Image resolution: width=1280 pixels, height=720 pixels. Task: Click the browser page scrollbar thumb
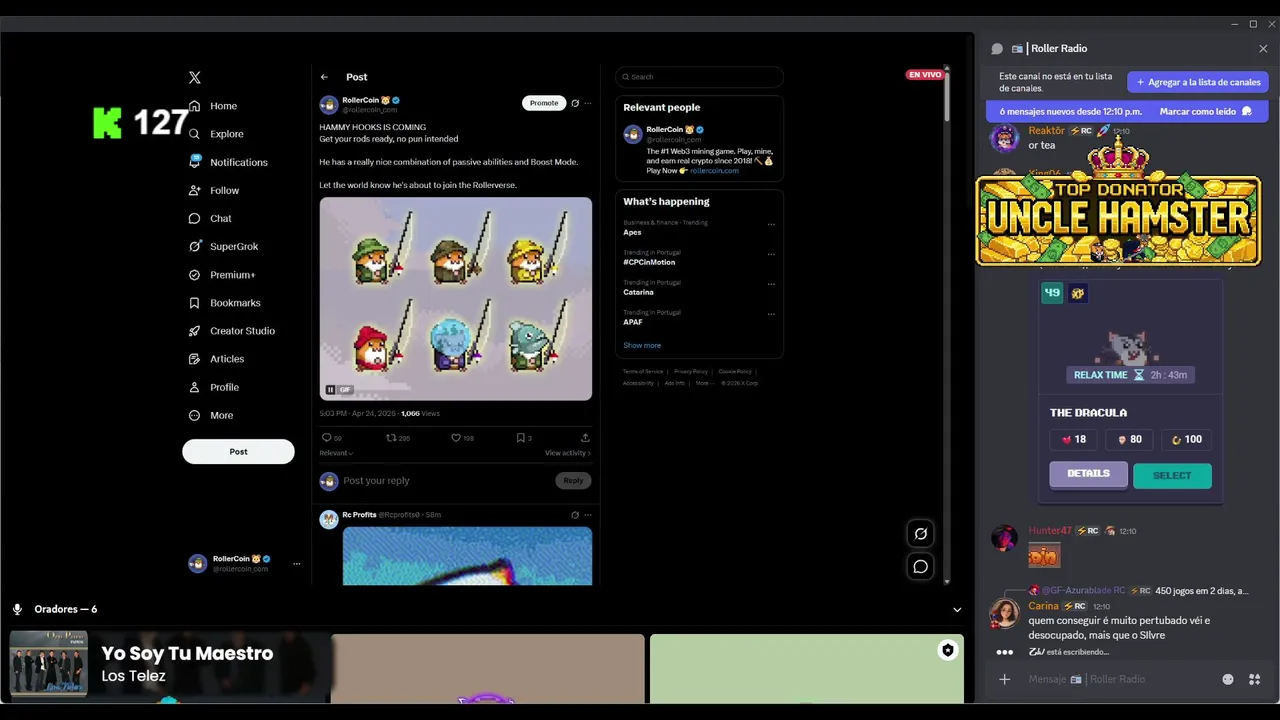point(946,98)
